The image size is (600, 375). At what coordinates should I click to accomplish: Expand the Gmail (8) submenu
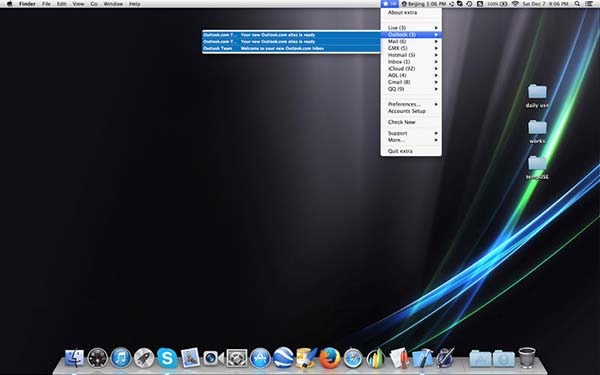coord(411,82)
